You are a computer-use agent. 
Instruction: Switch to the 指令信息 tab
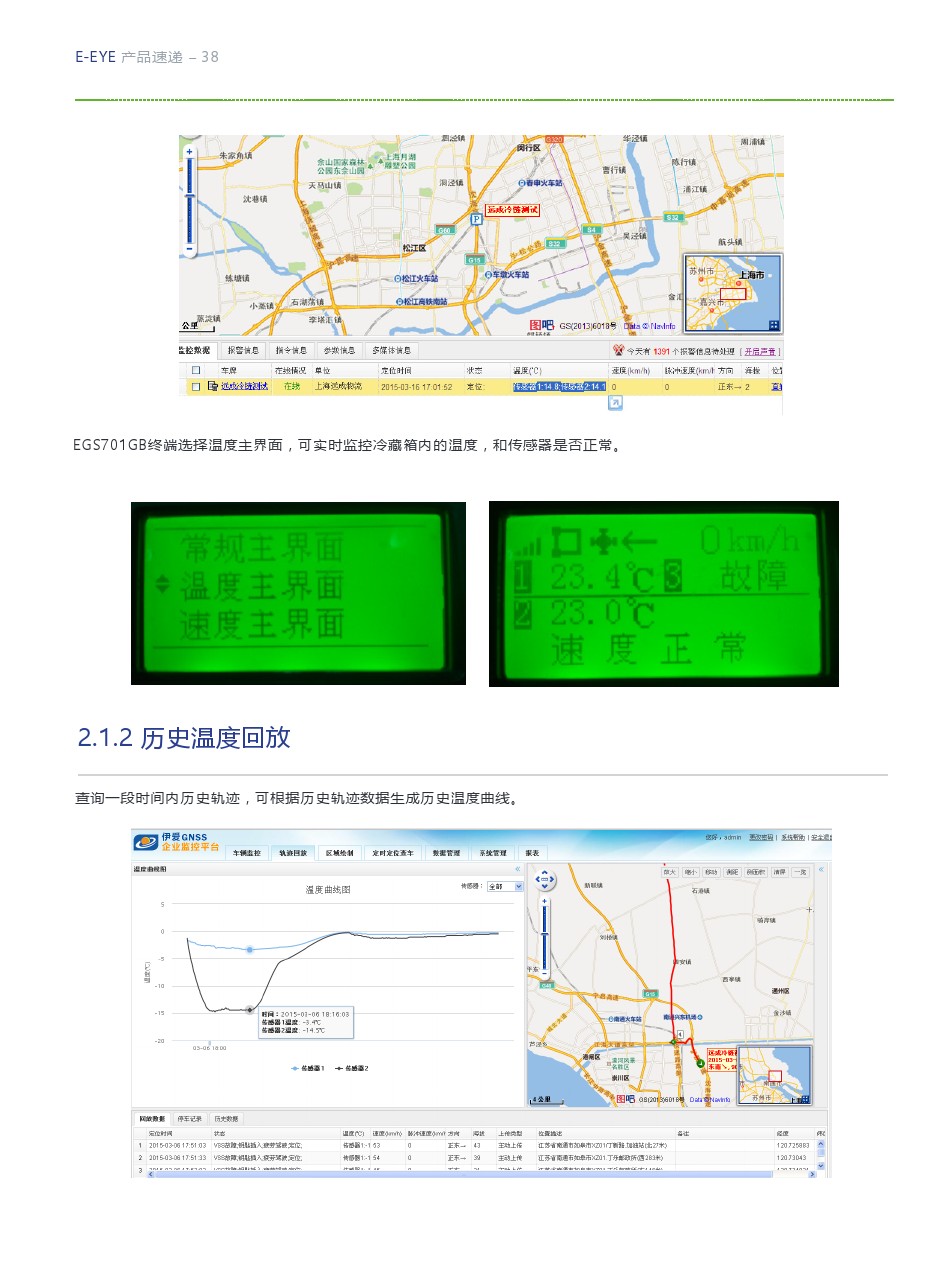pos(290,351)
